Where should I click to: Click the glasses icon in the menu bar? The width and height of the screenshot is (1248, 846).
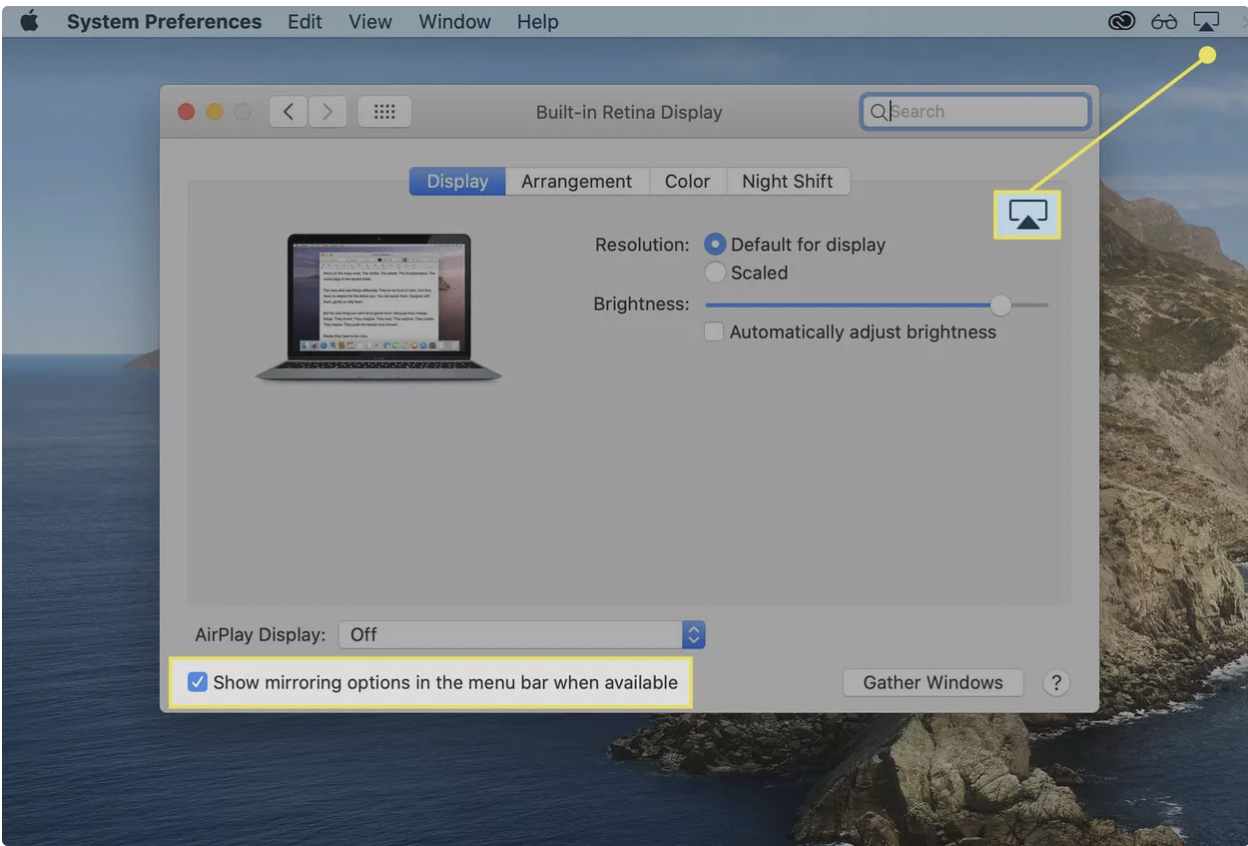coord(1164,21)
